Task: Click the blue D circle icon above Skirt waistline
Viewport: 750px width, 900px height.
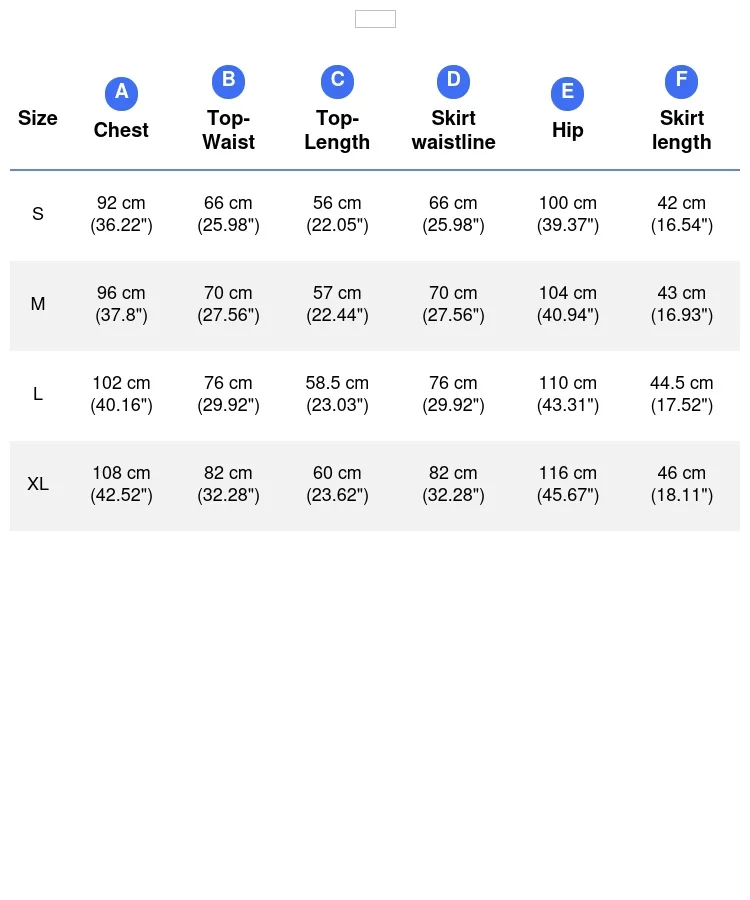Action: (x=453, y=81)
